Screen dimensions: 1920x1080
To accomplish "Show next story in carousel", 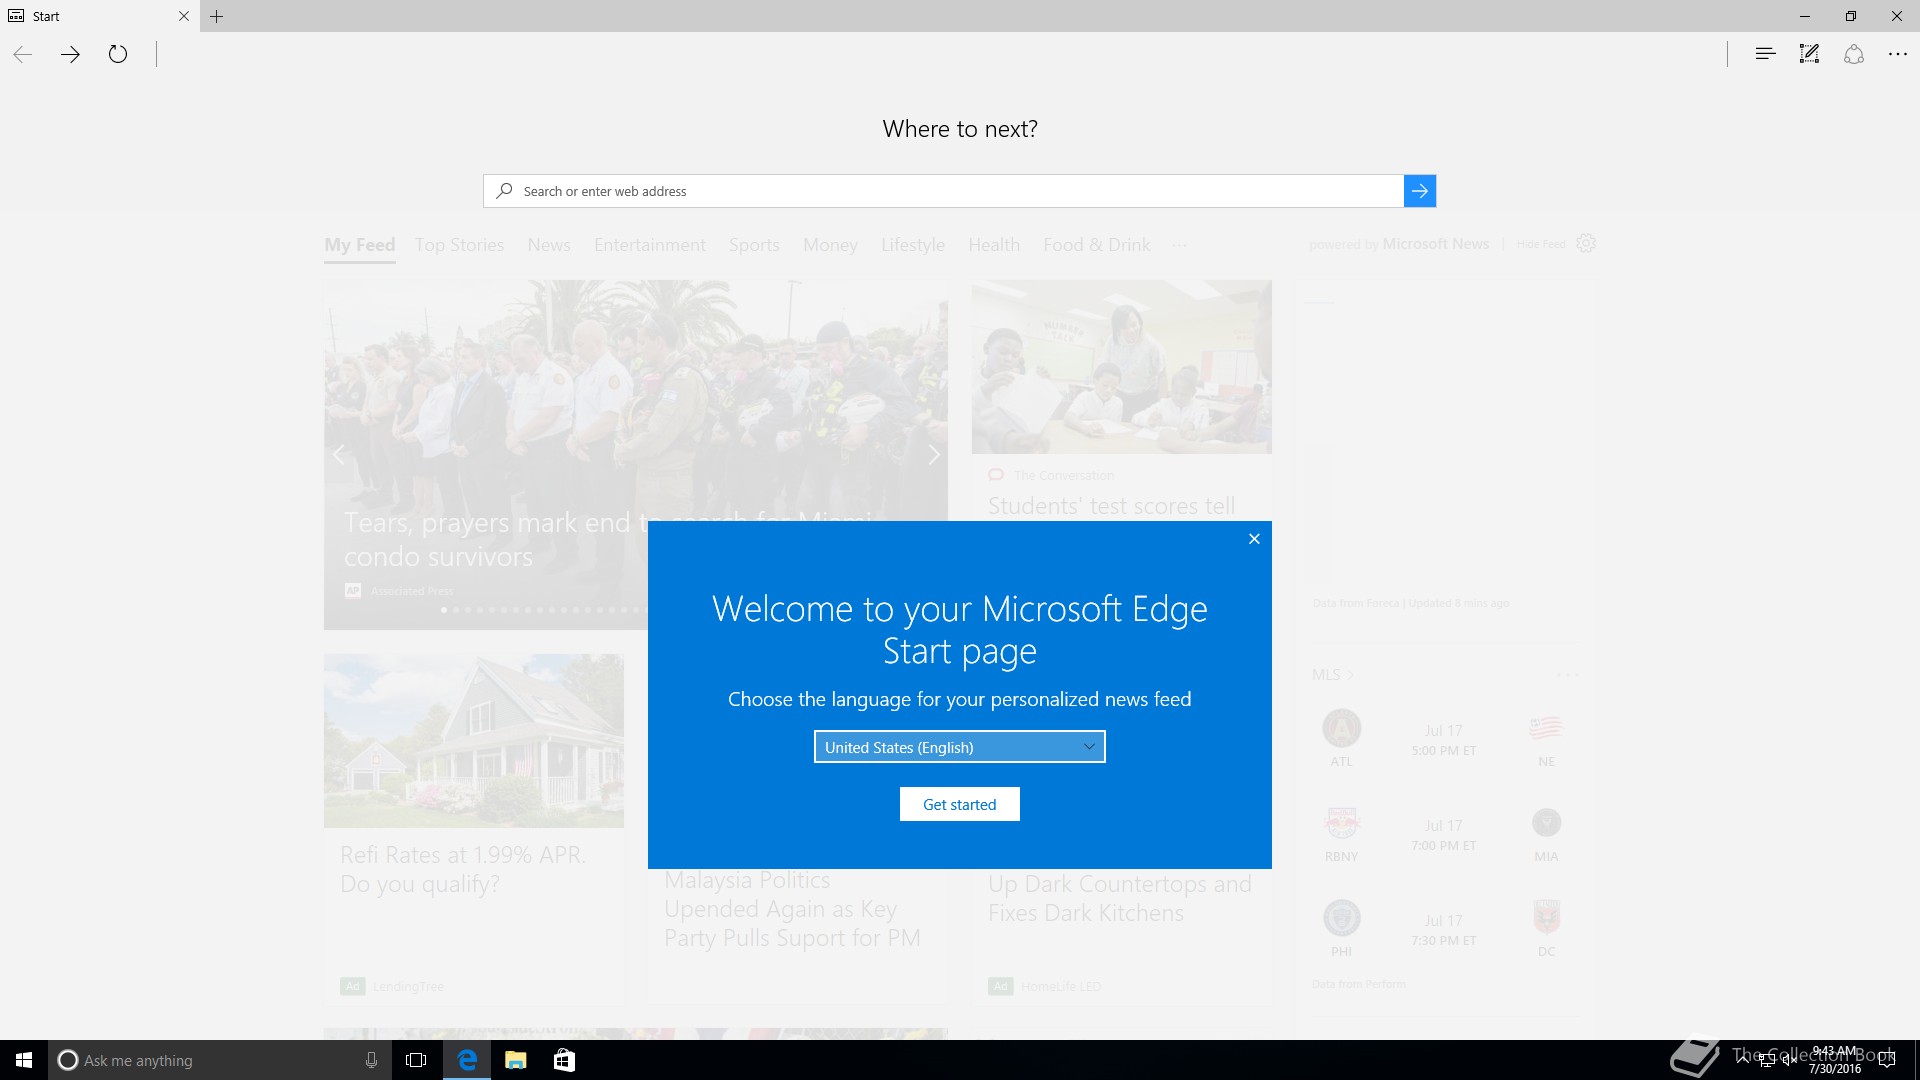I will pos(933,455).
